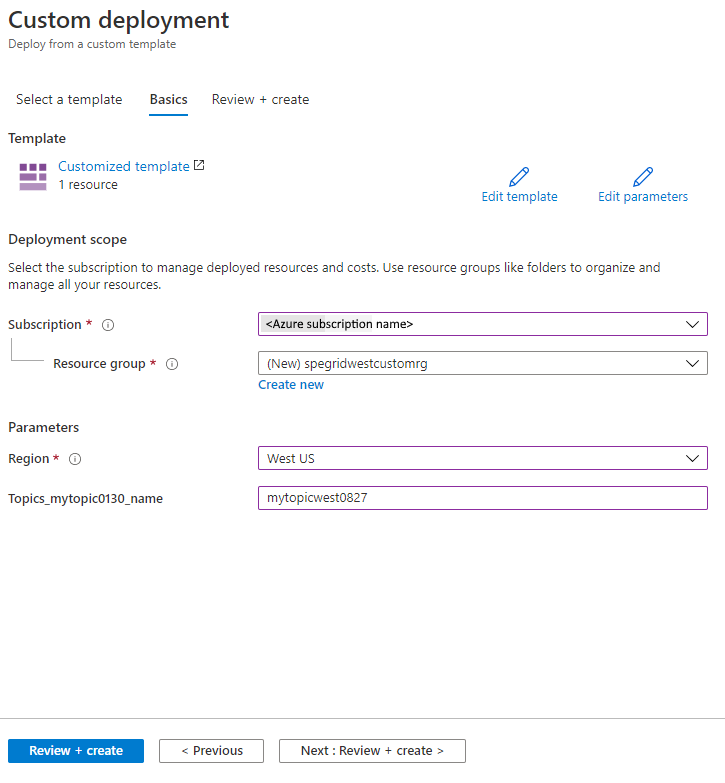Viewport: 725px width, 783px height.
Task: Select the Basics tab
Action: (x=168, y=99)
